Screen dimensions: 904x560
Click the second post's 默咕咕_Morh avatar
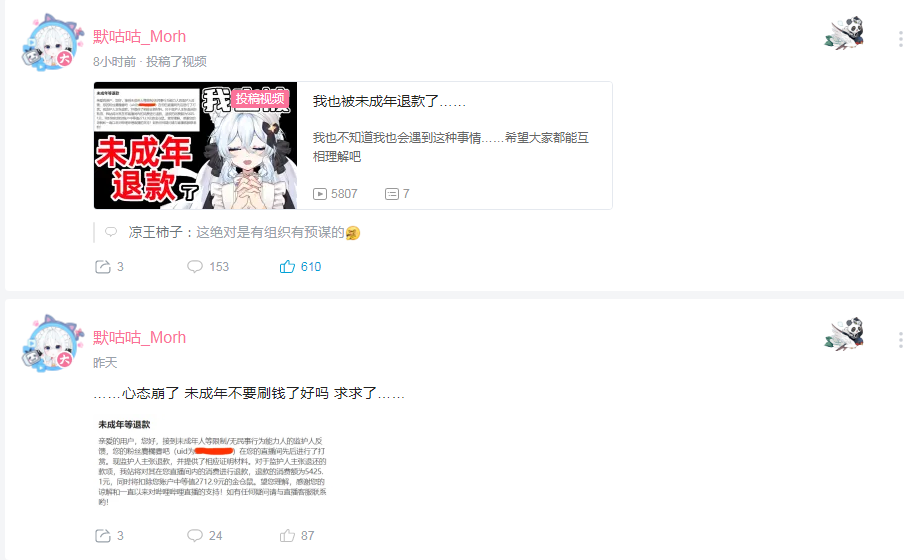51,344
